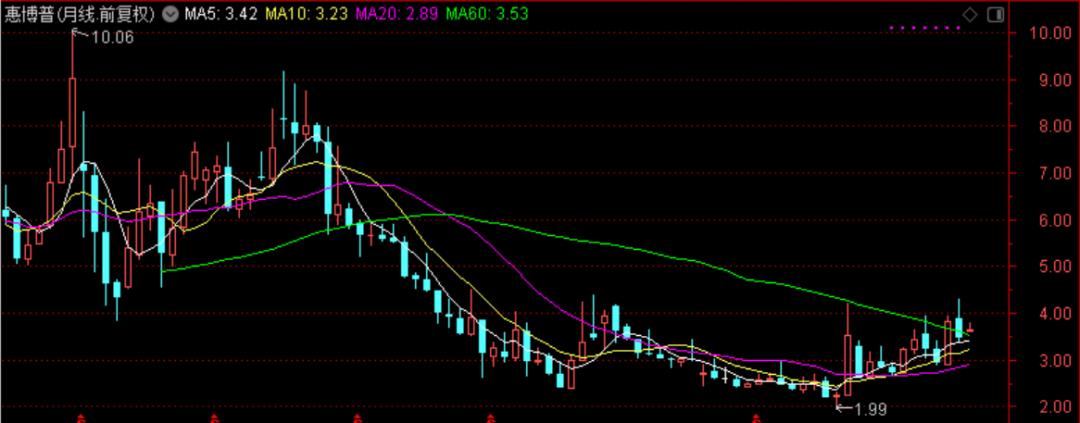Click the 8.00 price axis label
This screenshot has width=1080, height=423.
1055,126
